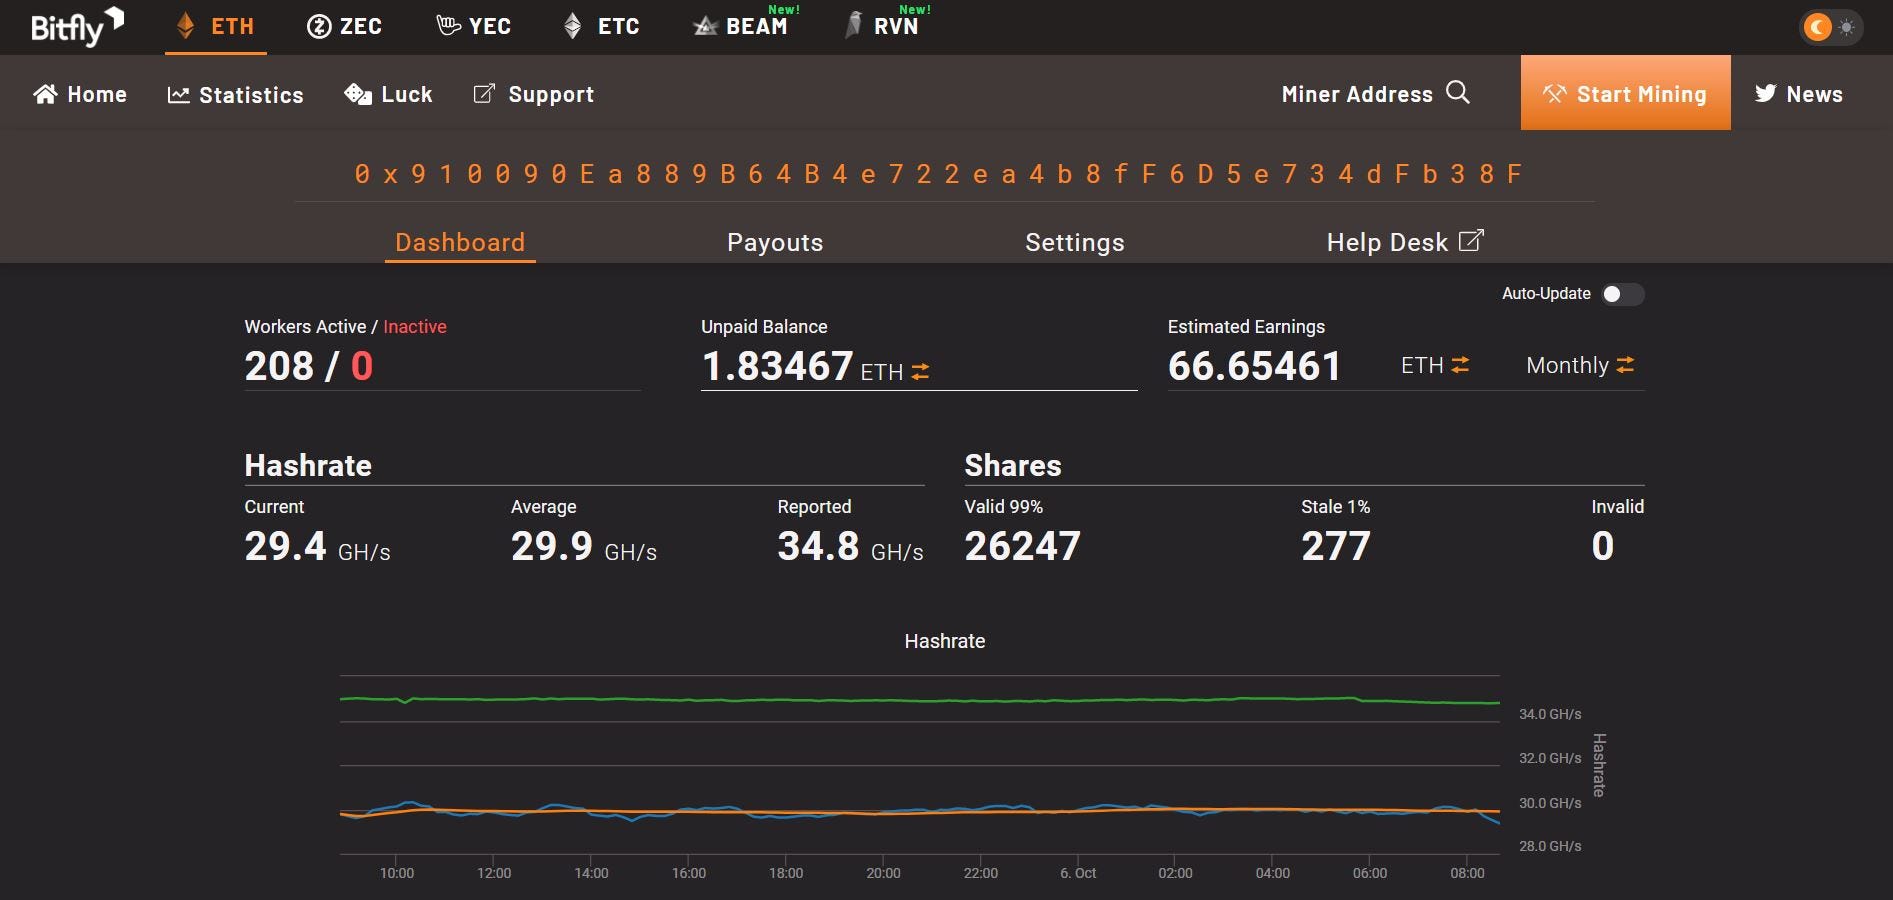Select the ETC coin icon
Image resolution: width=1893 pixels, height=900 pixels.
coord(573,26)
